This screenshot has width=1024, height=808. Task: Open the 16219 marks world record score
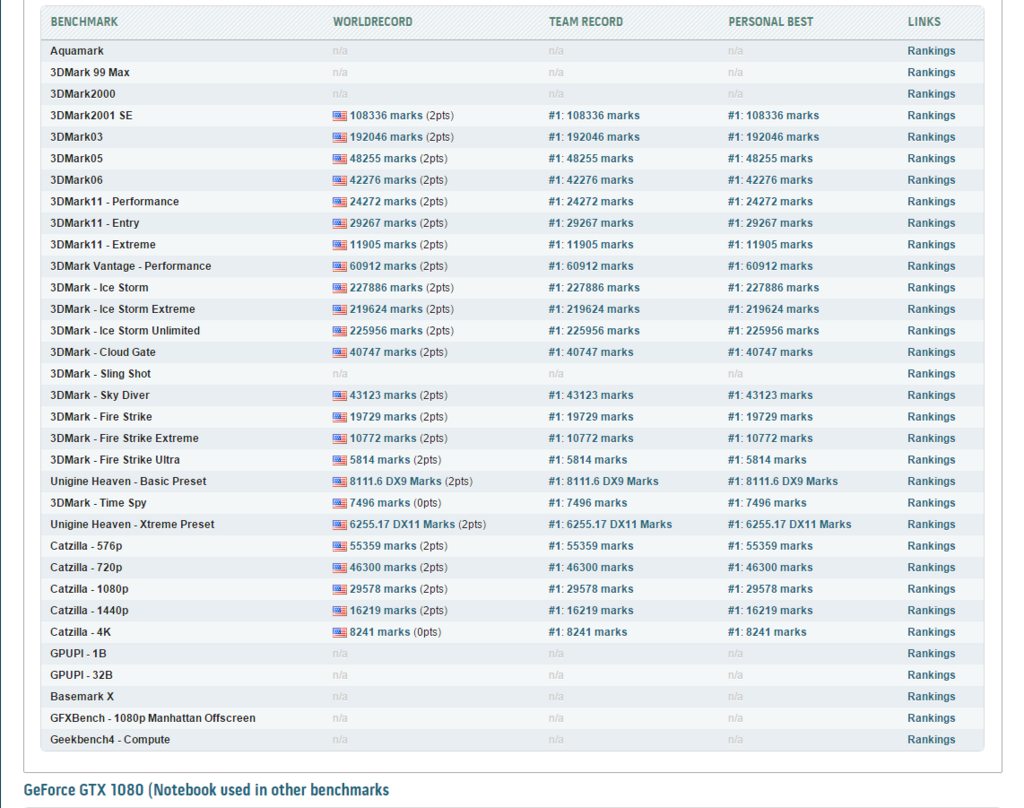coord(383,611)
